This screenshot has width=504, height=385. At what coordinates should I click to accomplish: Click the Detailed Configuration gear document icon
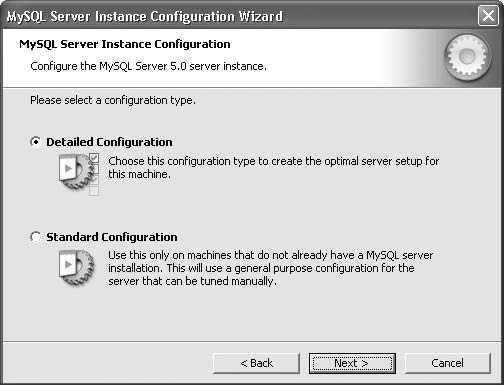[x=76, y=172]
